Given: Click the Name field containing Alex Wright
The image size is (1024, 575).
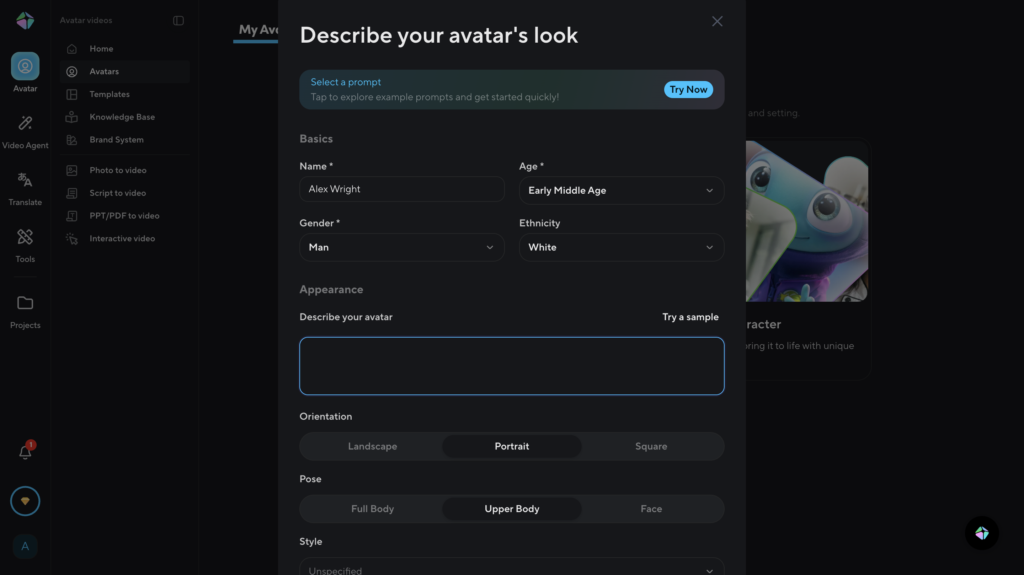Looking at the screenshot, I should pos(402,189).
